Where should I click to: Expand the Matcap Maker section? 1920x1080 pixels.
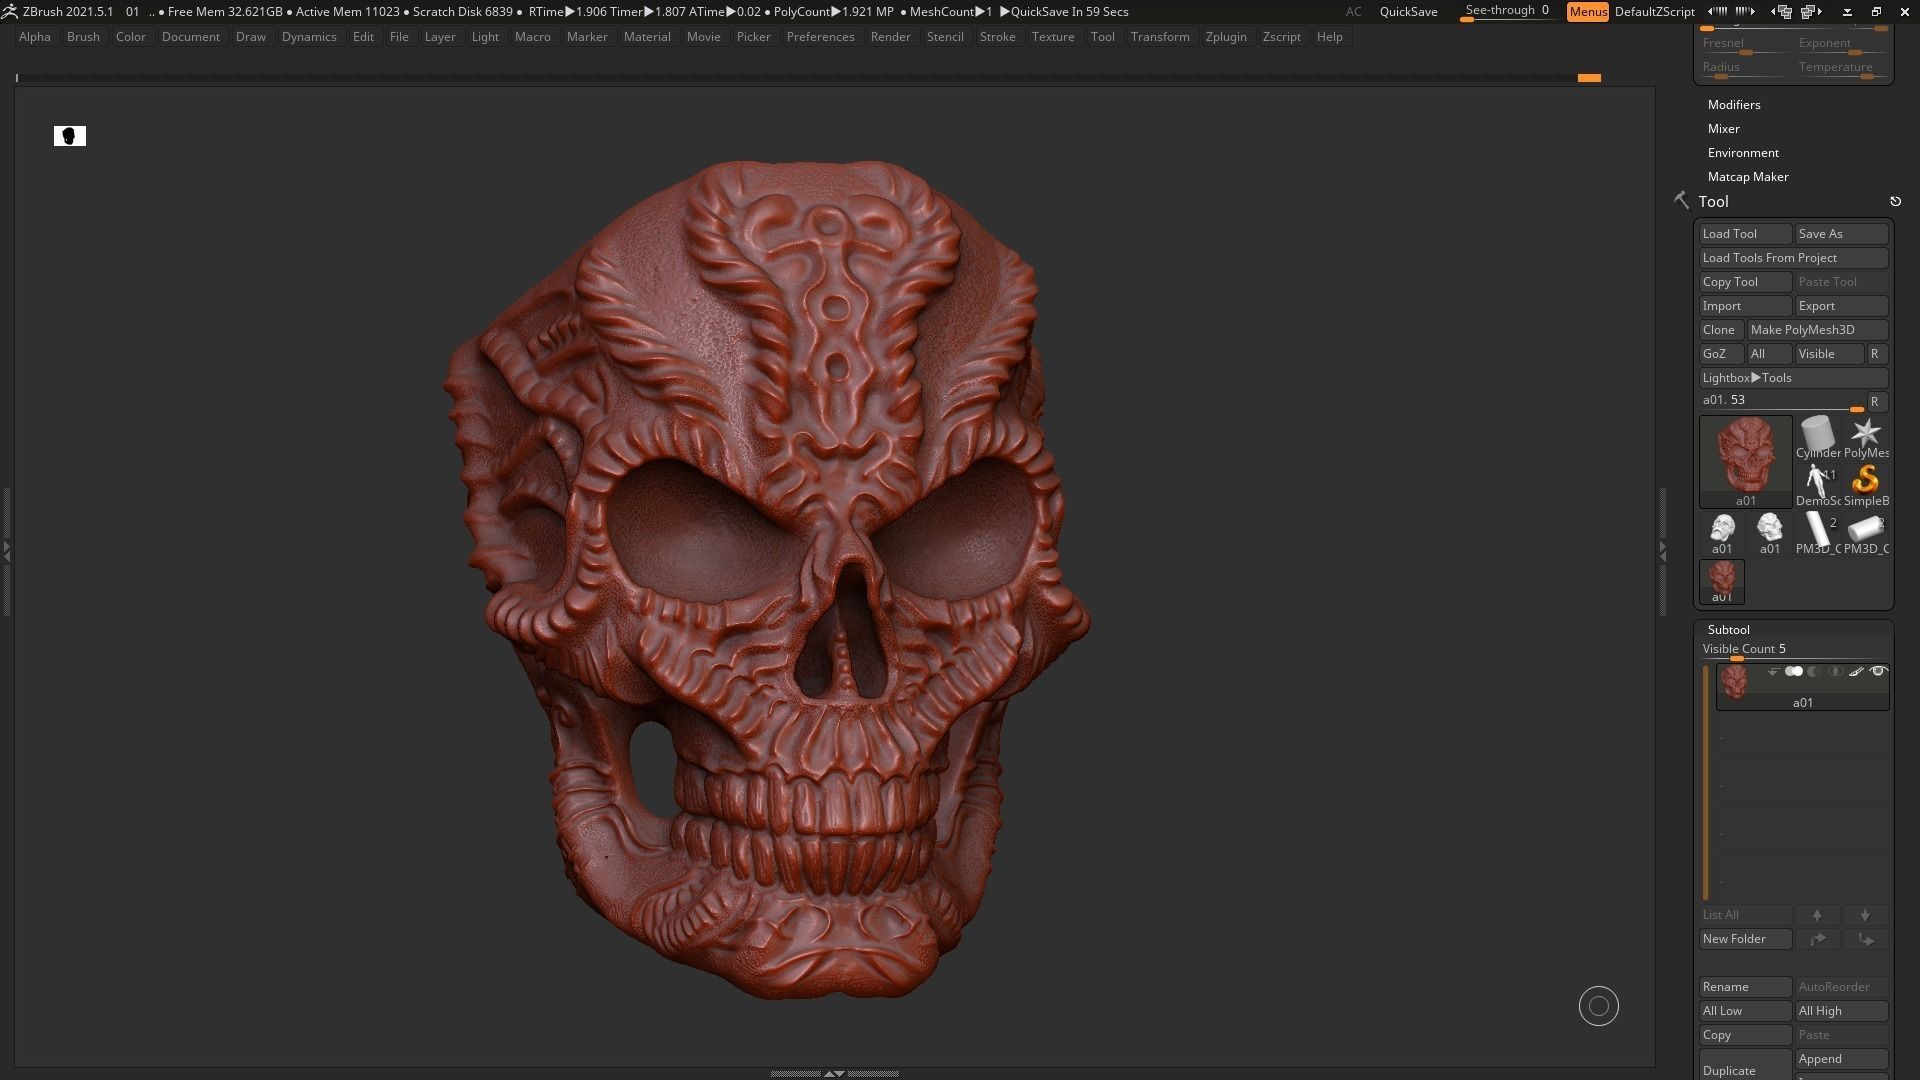click(x=1748, y=177)
